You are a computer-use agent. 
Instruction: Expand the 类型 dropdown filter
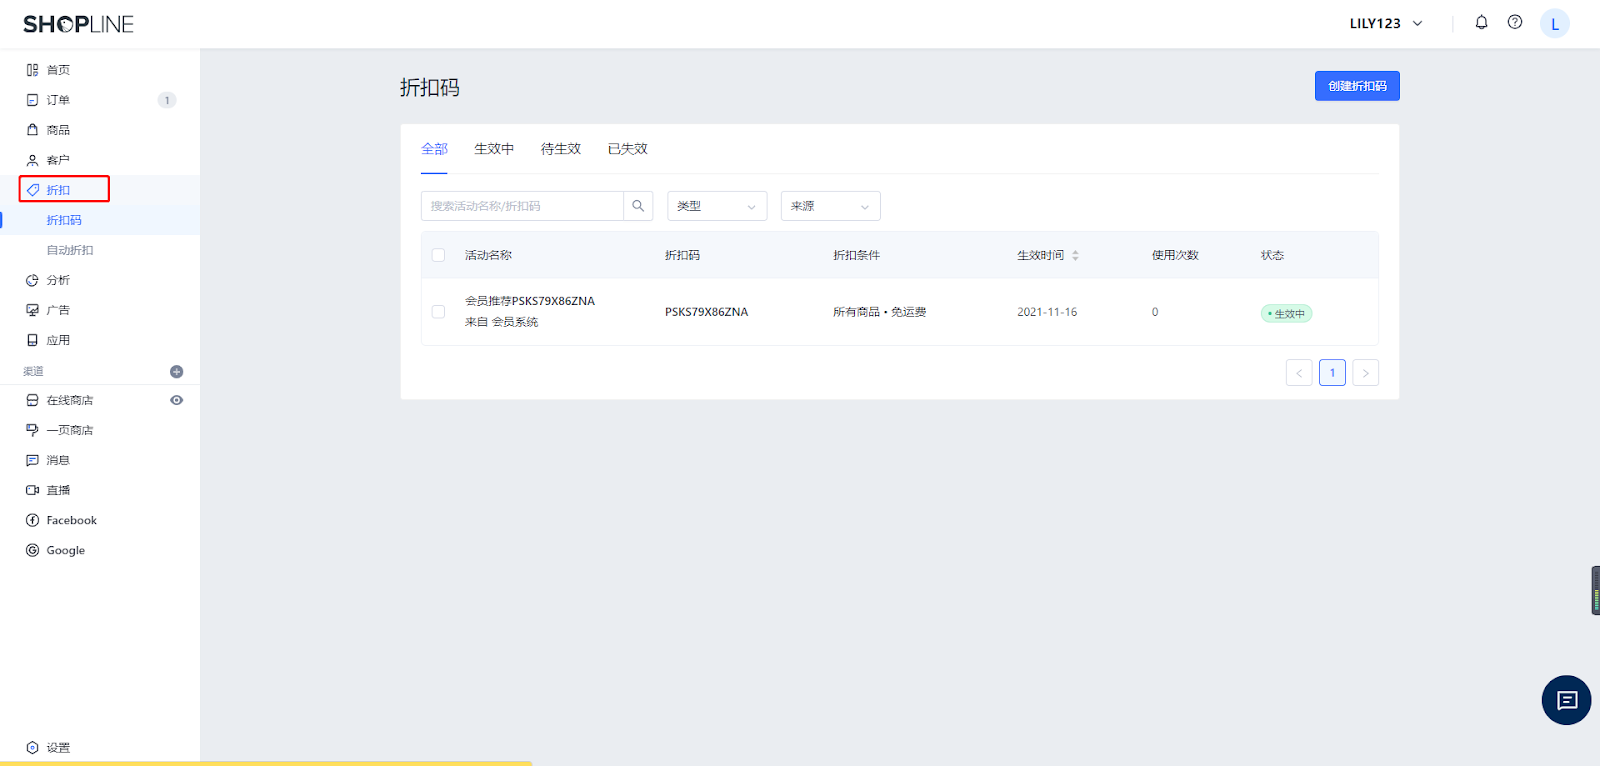pyautogui.click(x=716, y=206)
